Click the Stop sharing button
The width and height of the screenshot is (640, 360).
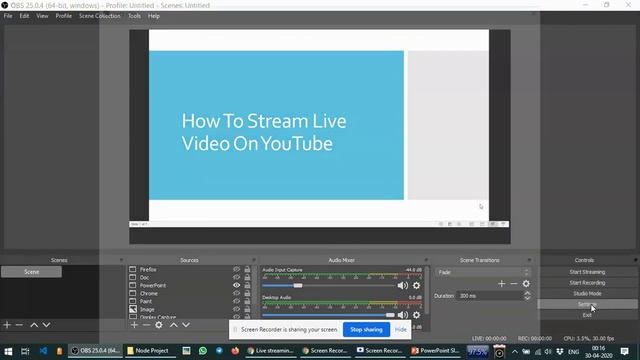[366, 329]
